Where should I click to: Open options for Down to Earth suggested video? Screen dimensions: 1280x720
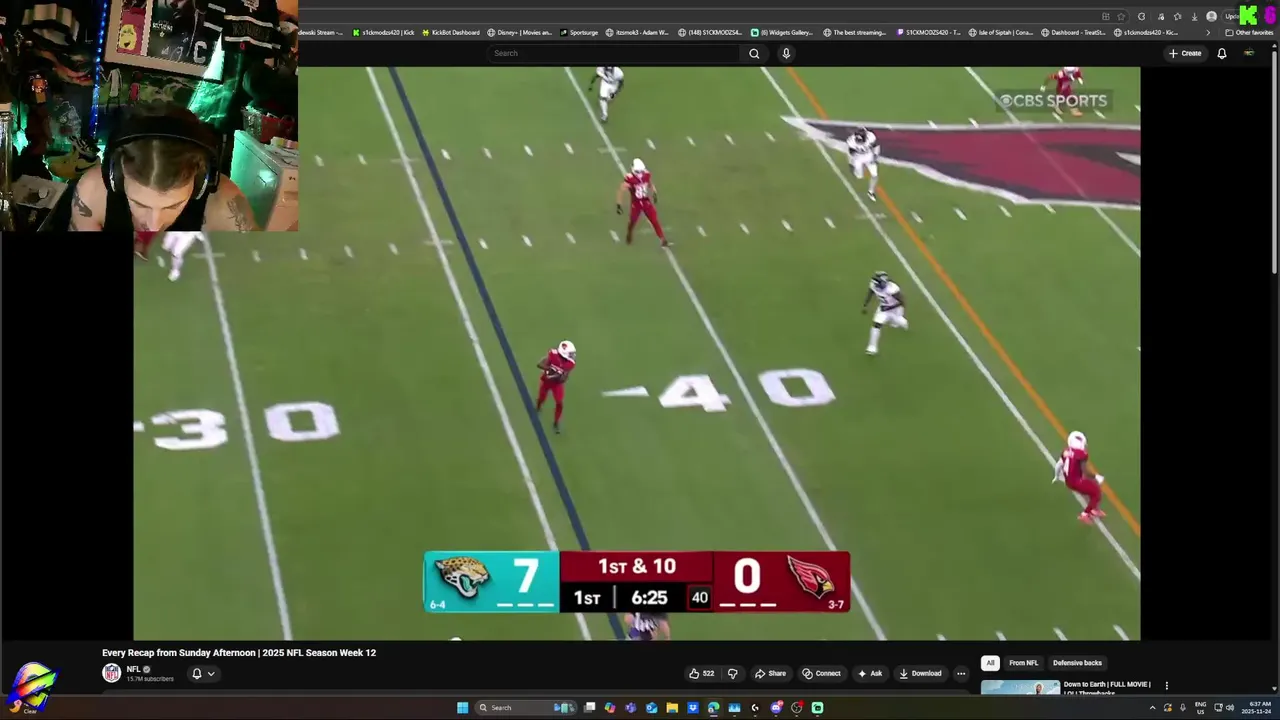click(x=1166, y=686)
